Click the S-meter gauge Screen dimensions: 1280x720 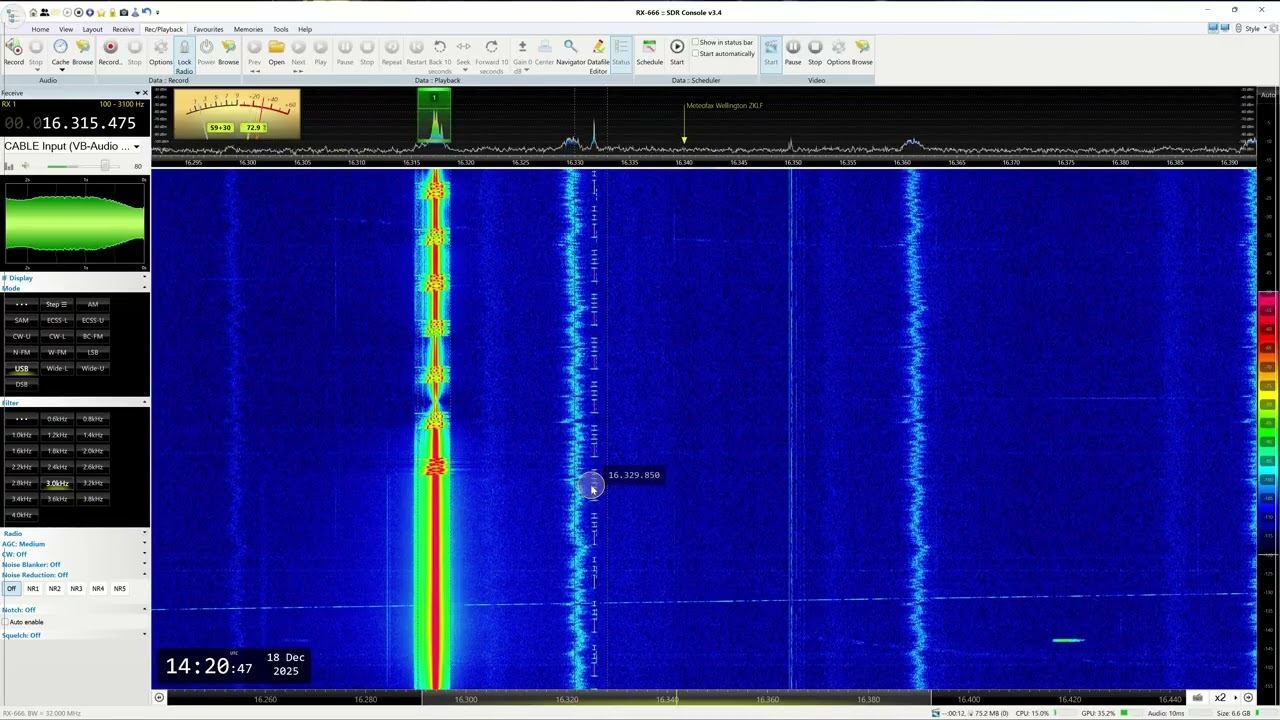click(237, 115)
